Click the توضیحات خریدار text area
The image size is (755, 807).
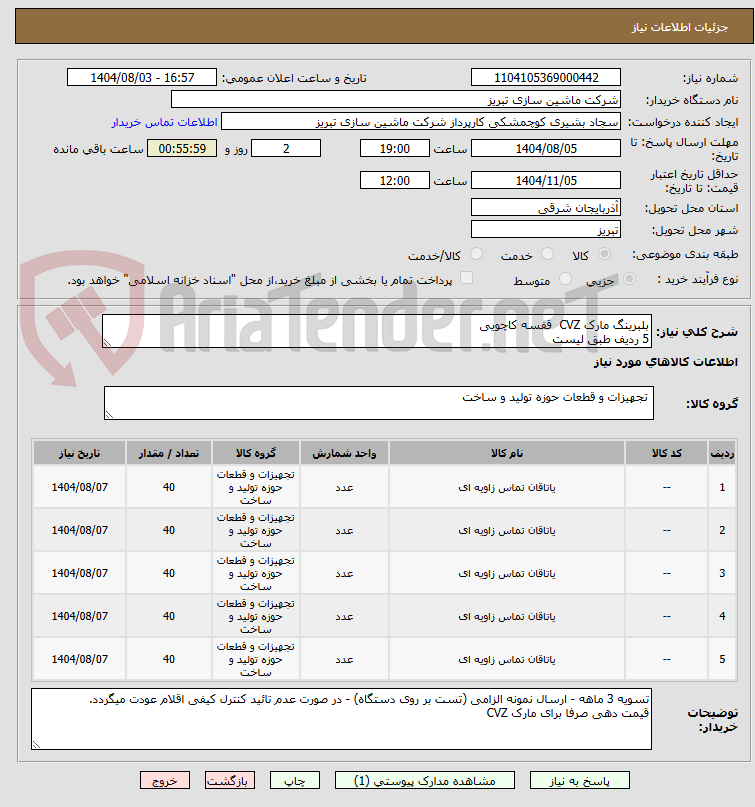pos(341,719)
